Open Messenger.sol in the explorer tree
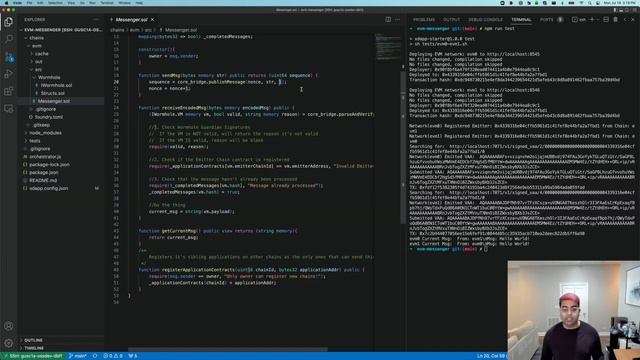The width and height of the screenshot is (640, 360). [x=53, y=101]
